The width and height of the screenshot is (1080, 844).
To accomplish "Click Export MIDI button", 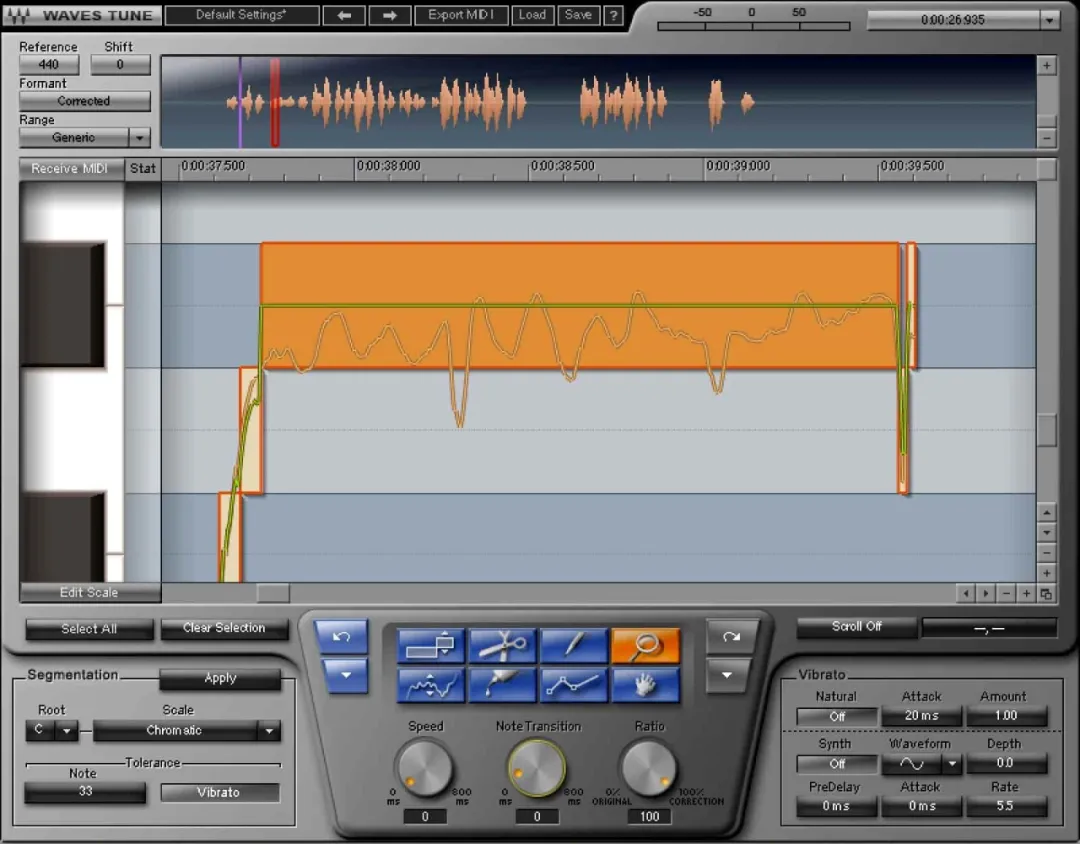I will click(x=461, y=15).
